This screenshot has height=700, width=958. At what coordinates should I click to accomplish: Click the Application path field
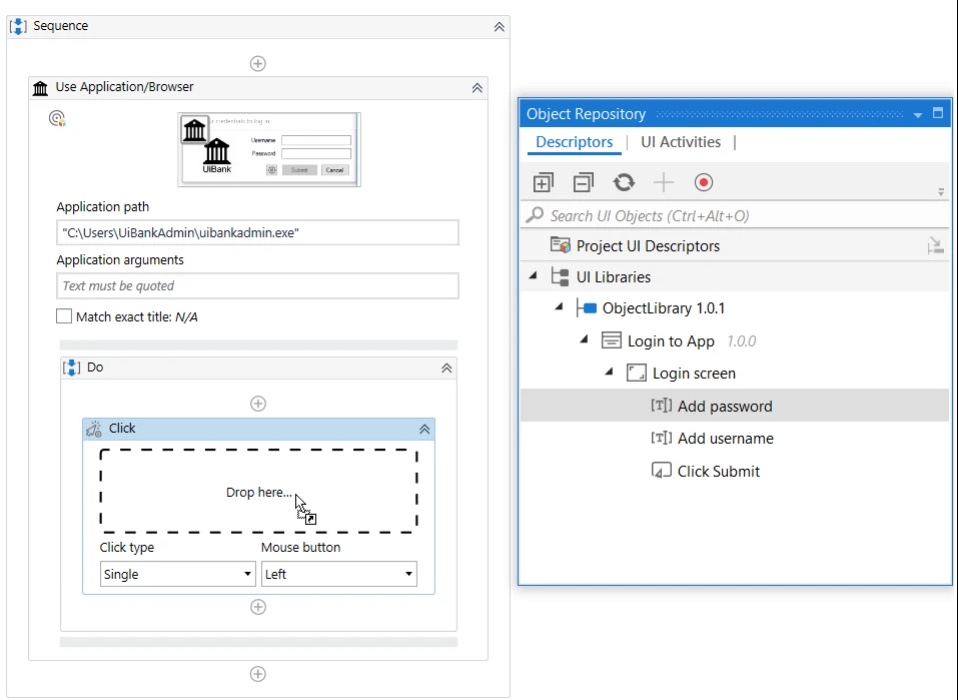point(257,233)
